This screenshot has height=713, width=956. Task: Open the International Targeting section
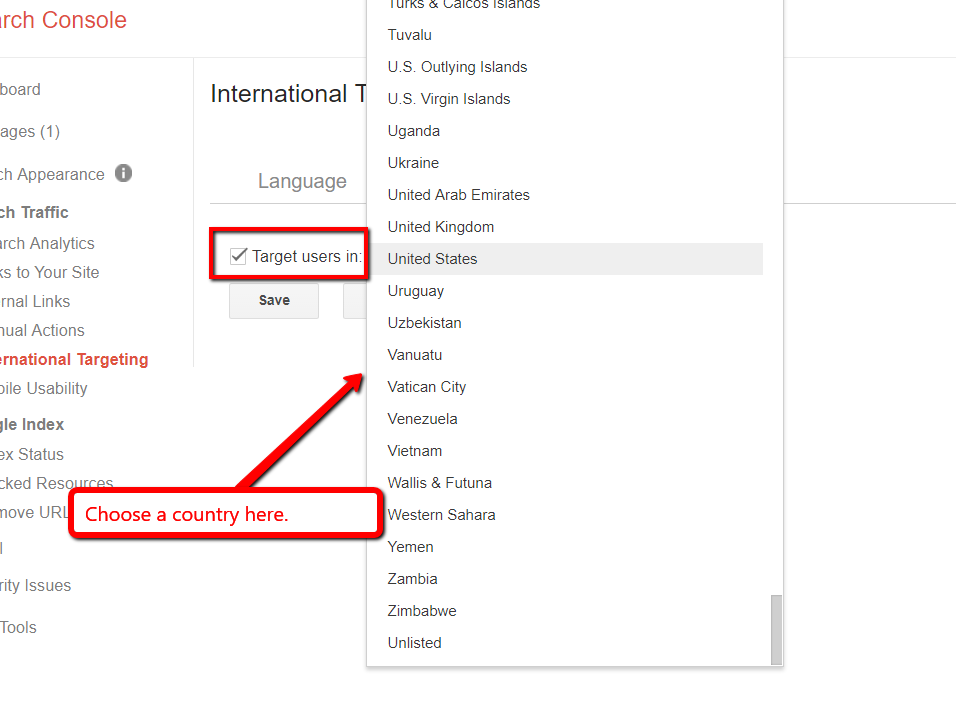[x=74, y=359]
